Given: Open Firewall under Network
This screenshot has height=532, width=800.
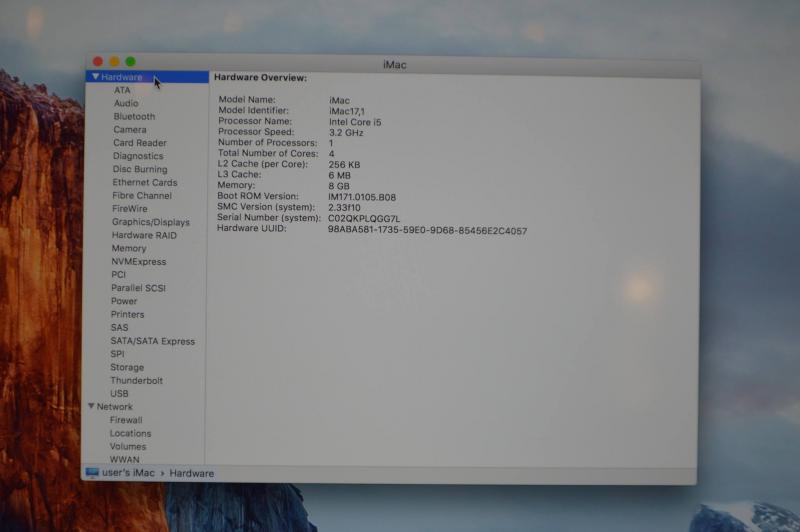Looking at the screenshot, I should [x=126, y=420].
